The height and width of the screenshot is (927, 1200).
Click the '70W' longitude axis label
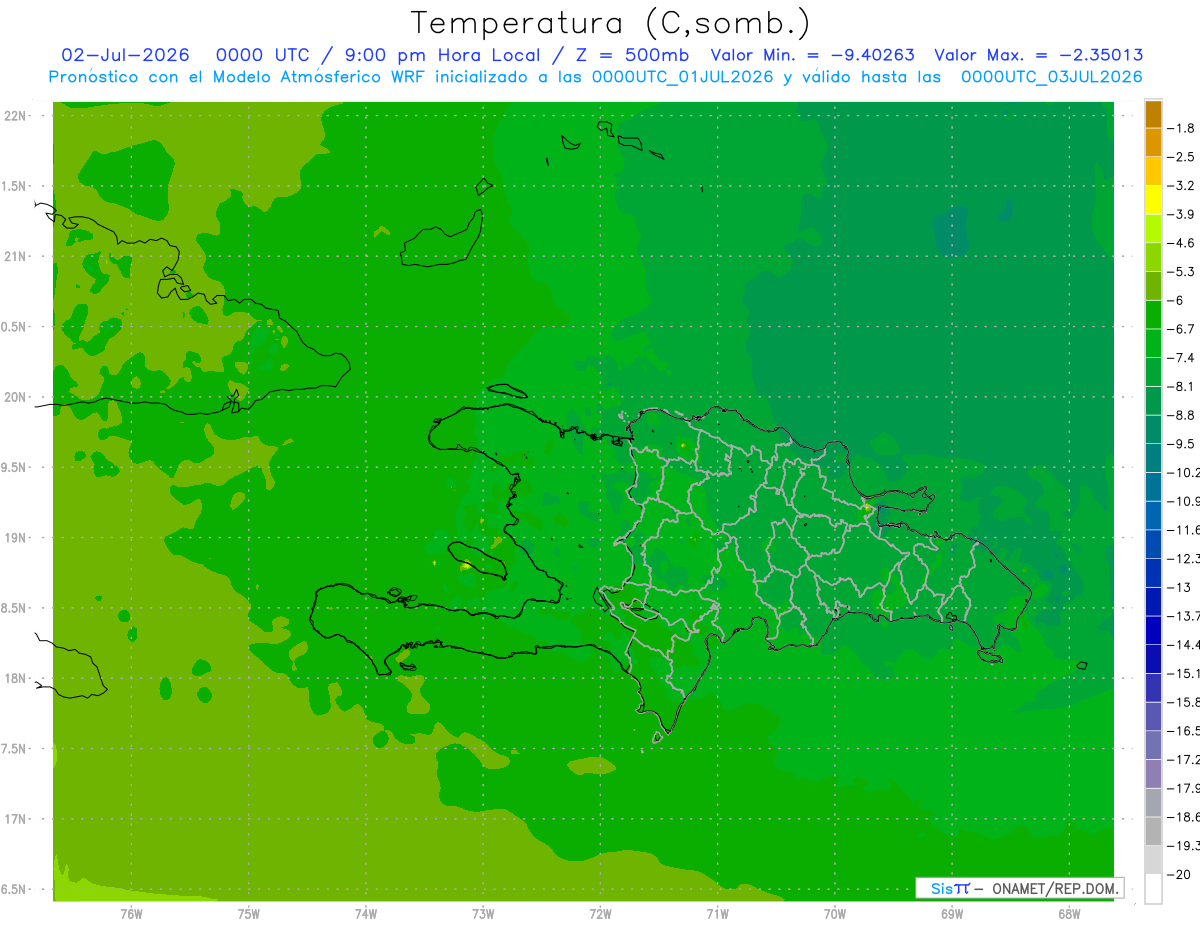pyautogui.click(x=835, y=913)
